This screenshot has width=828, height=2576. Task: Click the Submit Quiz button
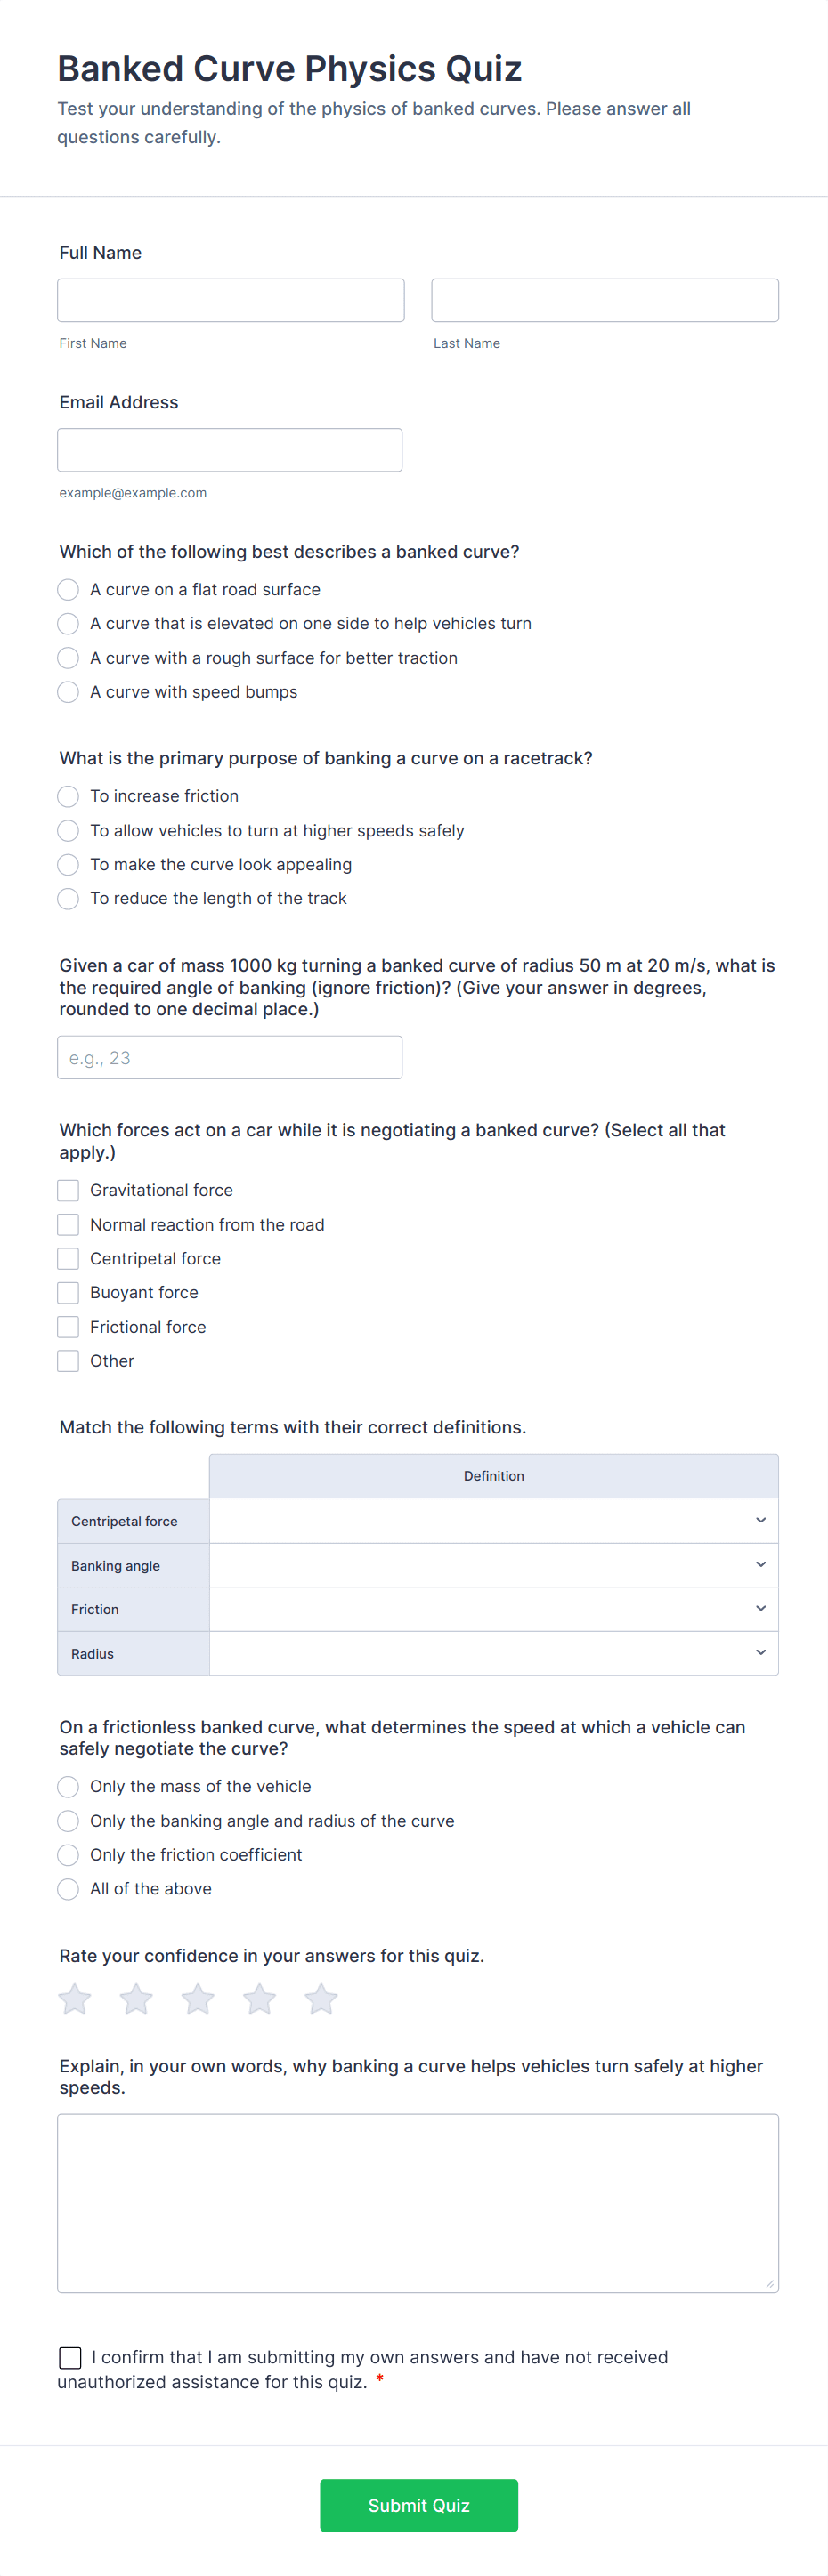click(x=418, y=2505)
